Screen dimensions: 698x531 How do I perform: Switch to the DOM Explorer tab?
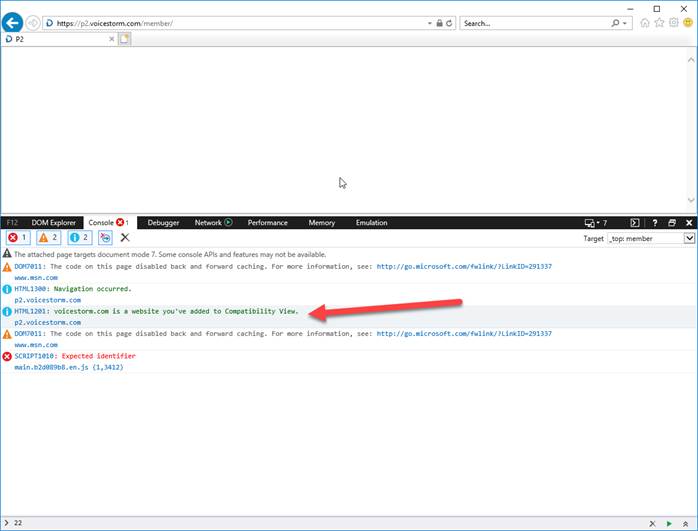pos(53,223)
